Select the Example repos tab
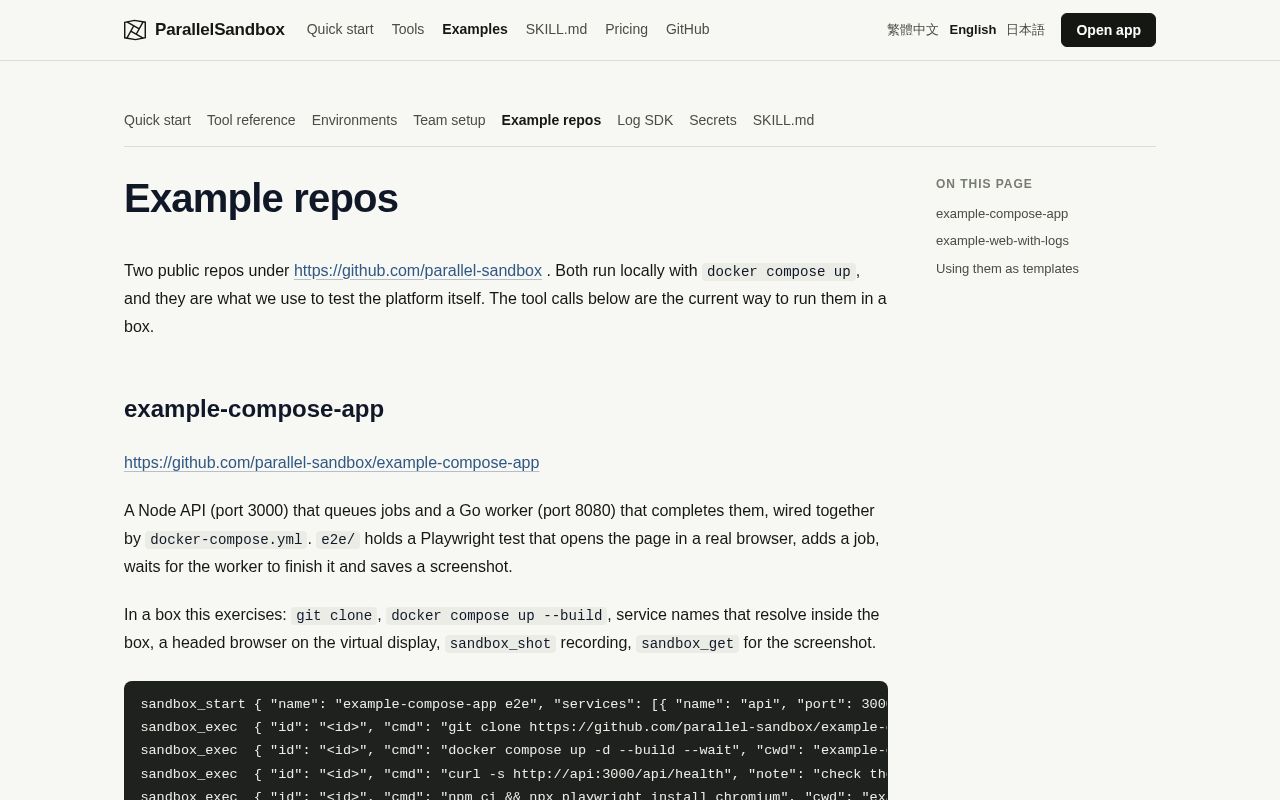 [x=551, y=120]
